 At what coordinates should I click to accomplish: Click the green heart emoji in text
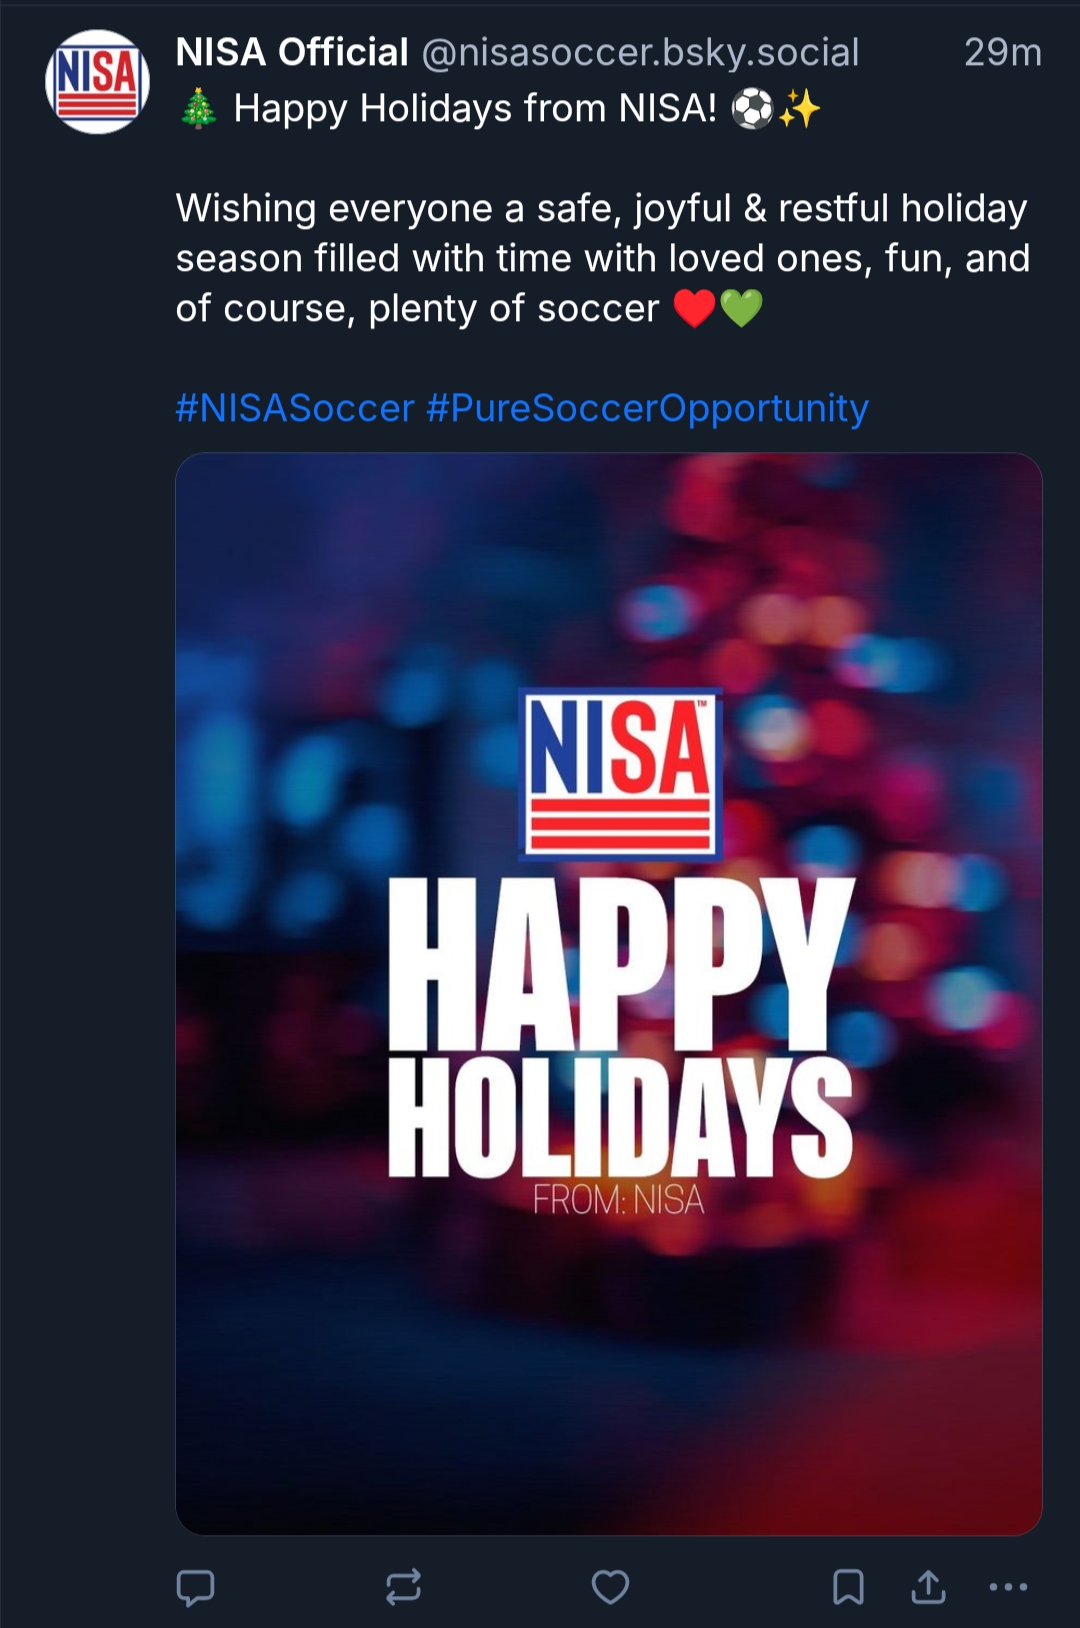tap(741, 308)
